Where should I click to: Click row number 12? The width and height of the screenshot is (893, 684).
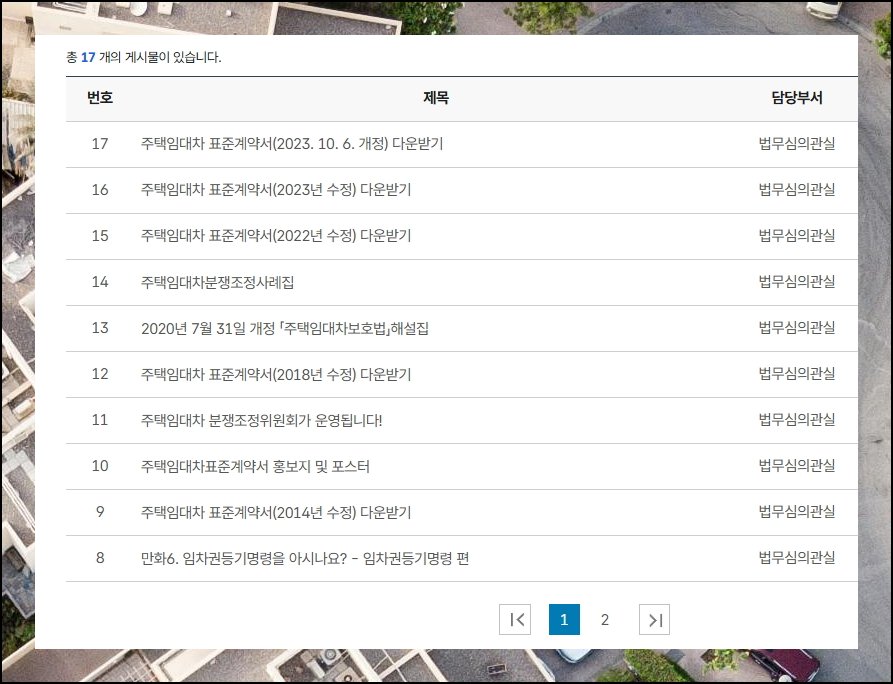coord(100,374)
